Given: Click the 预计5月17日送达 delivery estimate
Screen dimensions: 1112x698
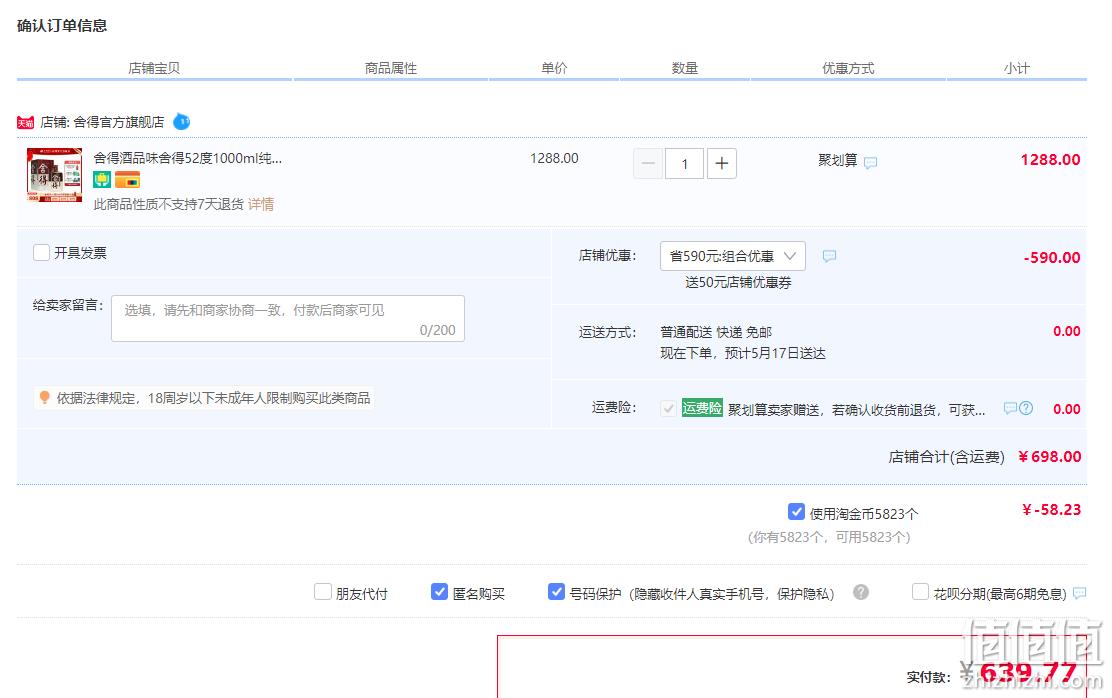Looking at the screenshot, I should (775, 353).
